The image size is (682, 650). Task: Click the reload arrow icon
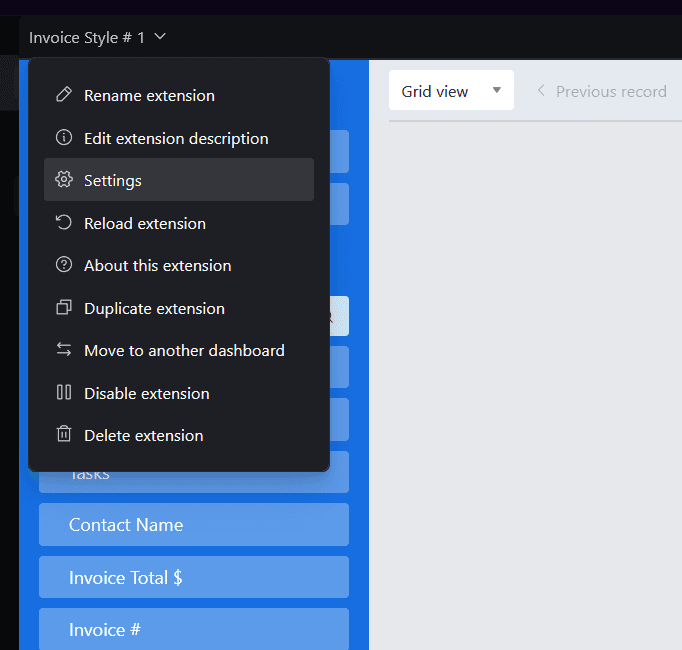[x=64, y=222]
